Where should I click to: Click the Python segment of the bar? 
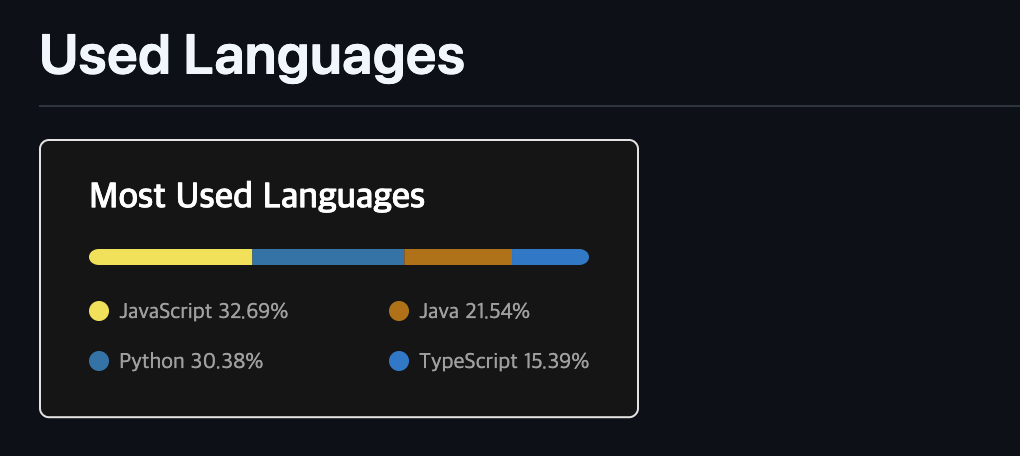coord(329,257)
